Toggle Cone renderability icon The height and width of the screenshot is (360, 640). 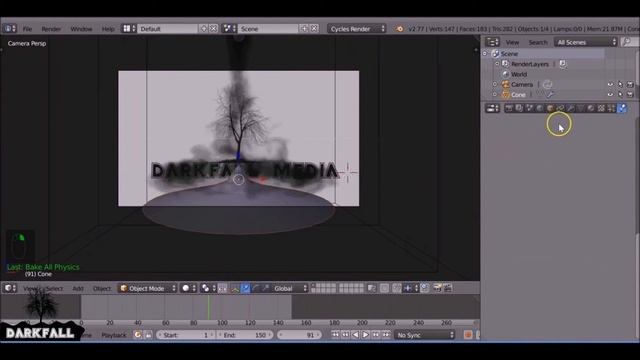click(630, 95)
